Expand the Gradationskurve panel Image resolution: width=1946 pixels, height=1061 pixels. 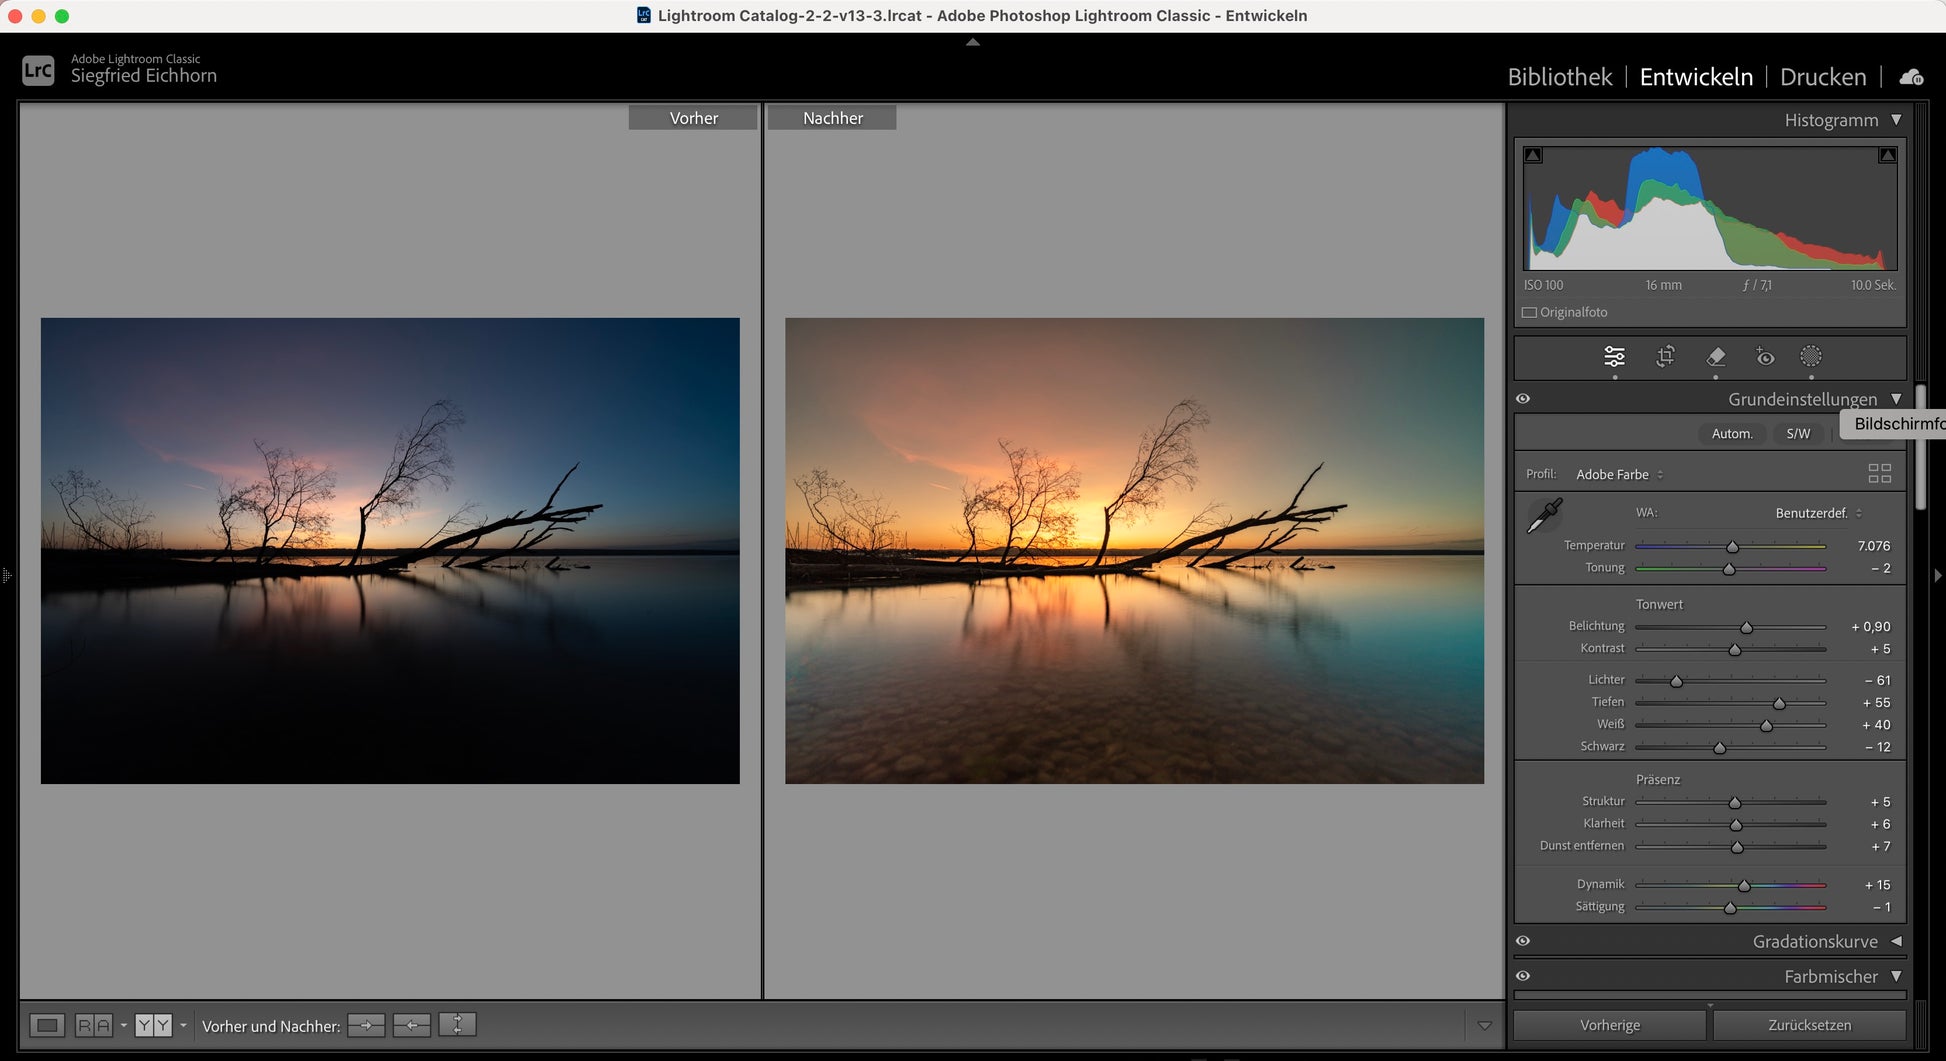click(x=1896, y=941)
